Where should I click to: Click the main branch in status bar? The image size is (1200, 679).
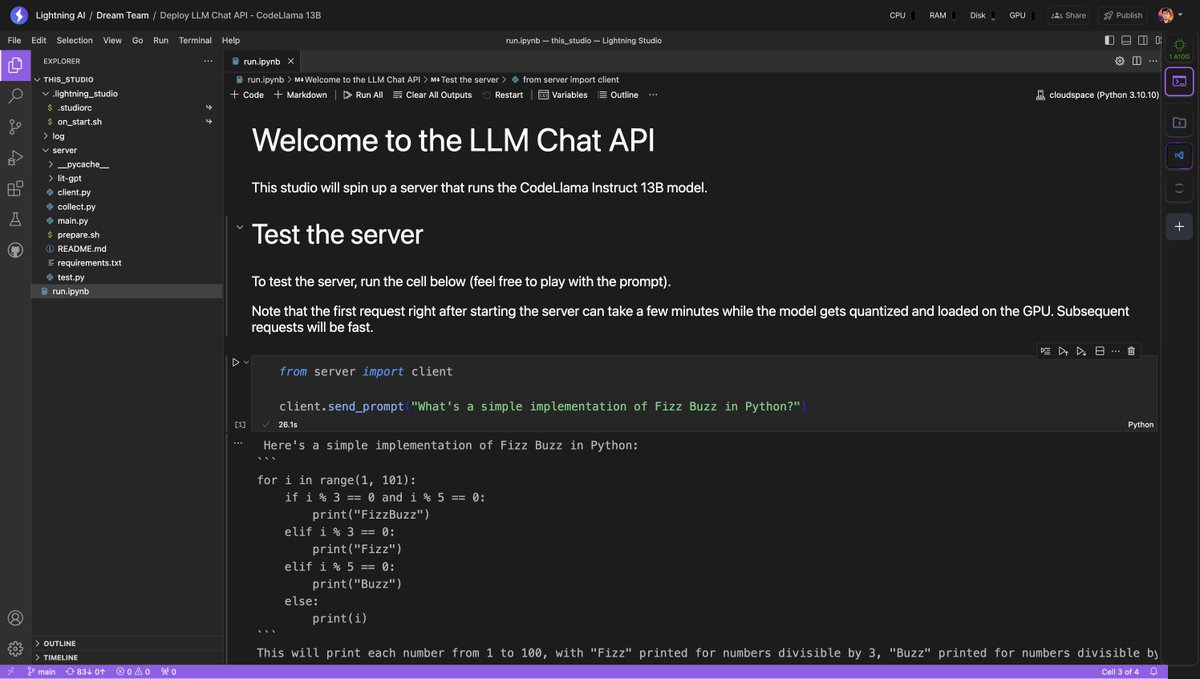click(40, 672)
